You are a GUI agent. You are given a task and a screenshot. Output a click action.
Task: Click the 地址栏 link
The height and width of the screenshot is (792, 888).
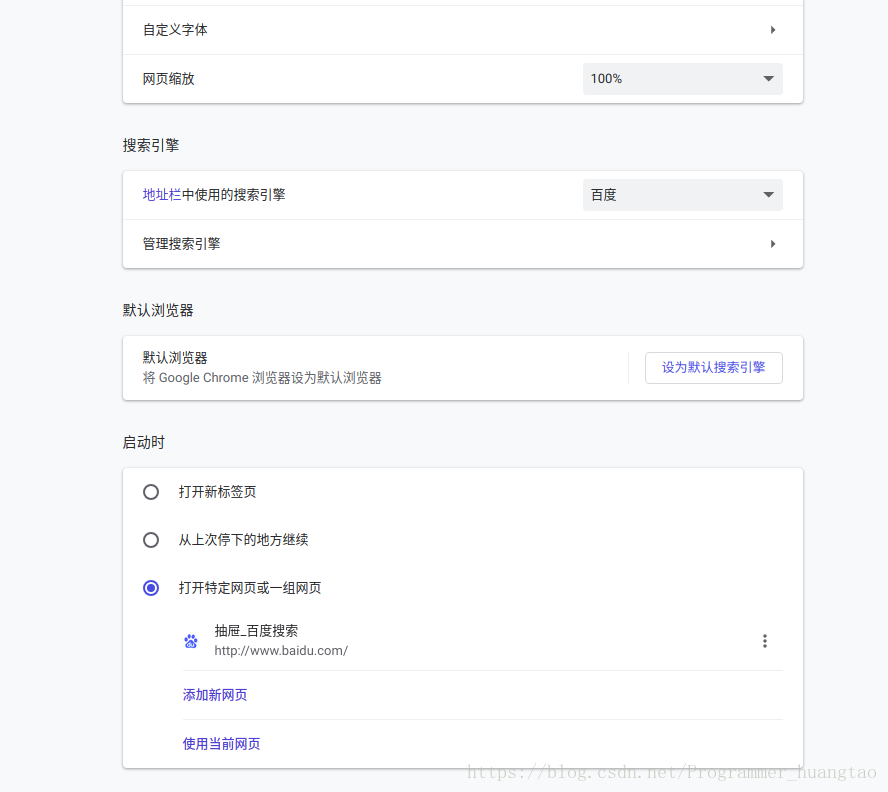point(161,195)
